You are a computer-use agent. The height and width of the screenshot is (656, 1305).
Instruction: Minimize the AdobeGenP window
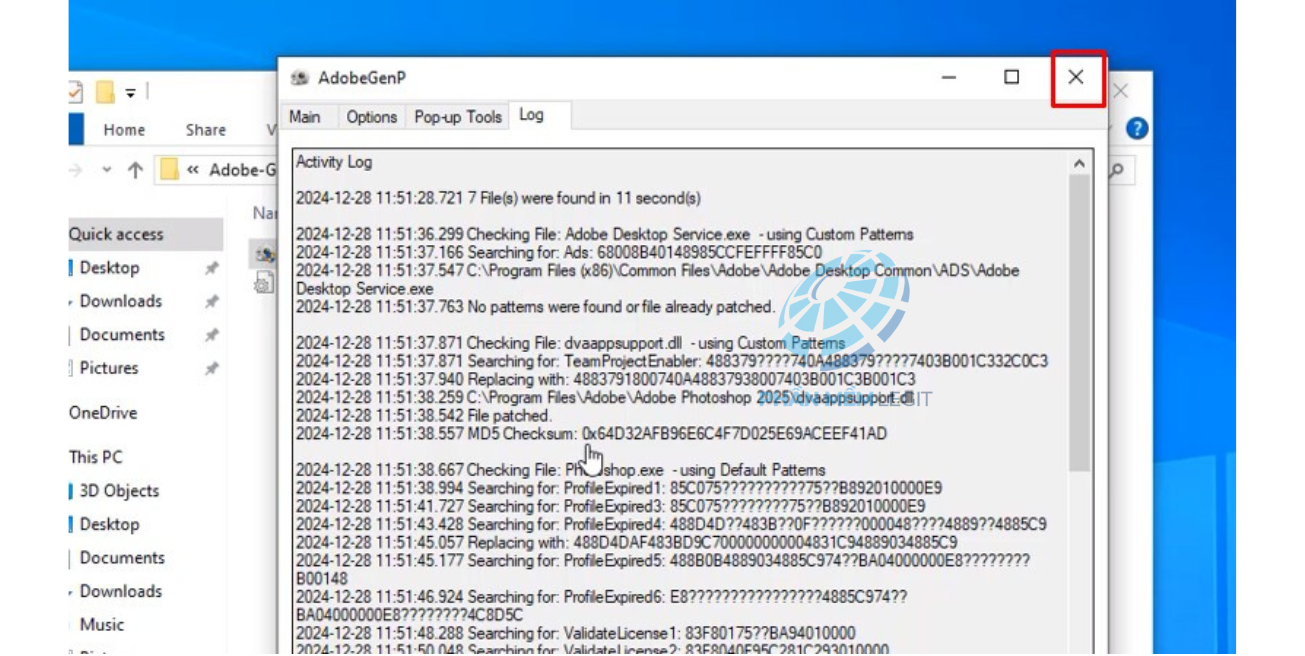click(949, 77)
